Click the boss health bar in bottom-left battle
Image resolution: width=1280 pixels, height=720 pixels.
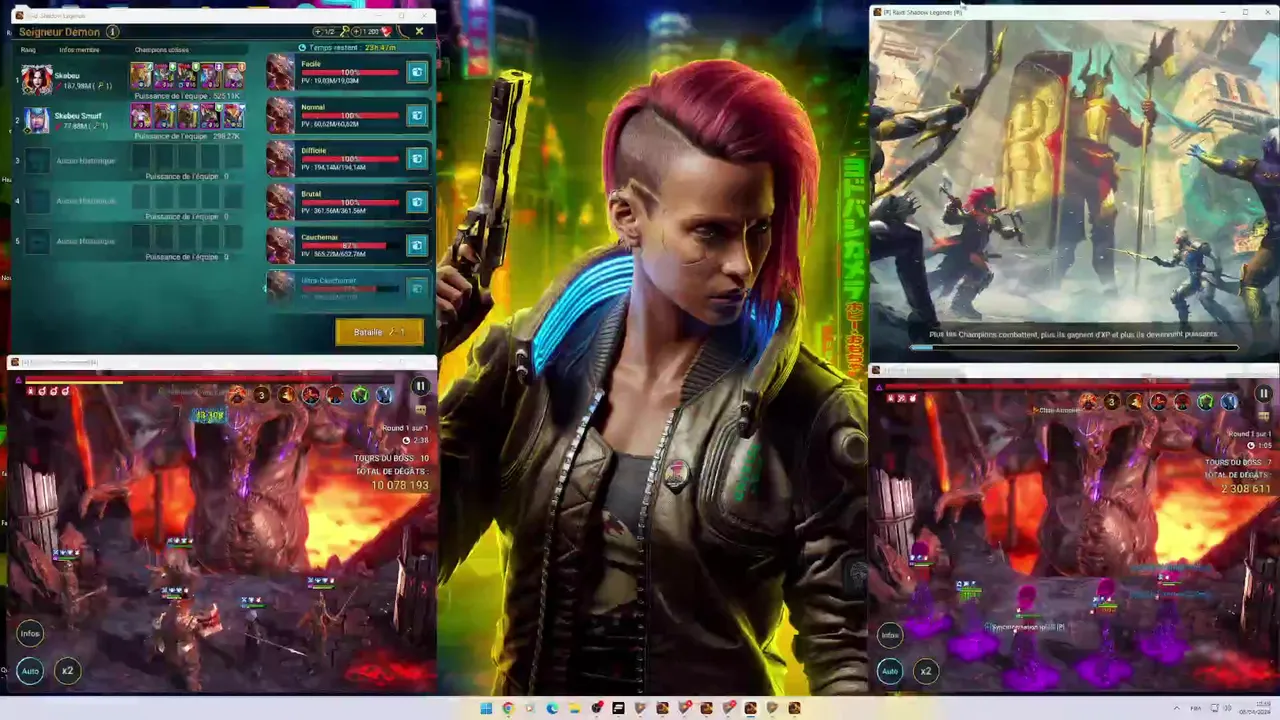point(210,381)
